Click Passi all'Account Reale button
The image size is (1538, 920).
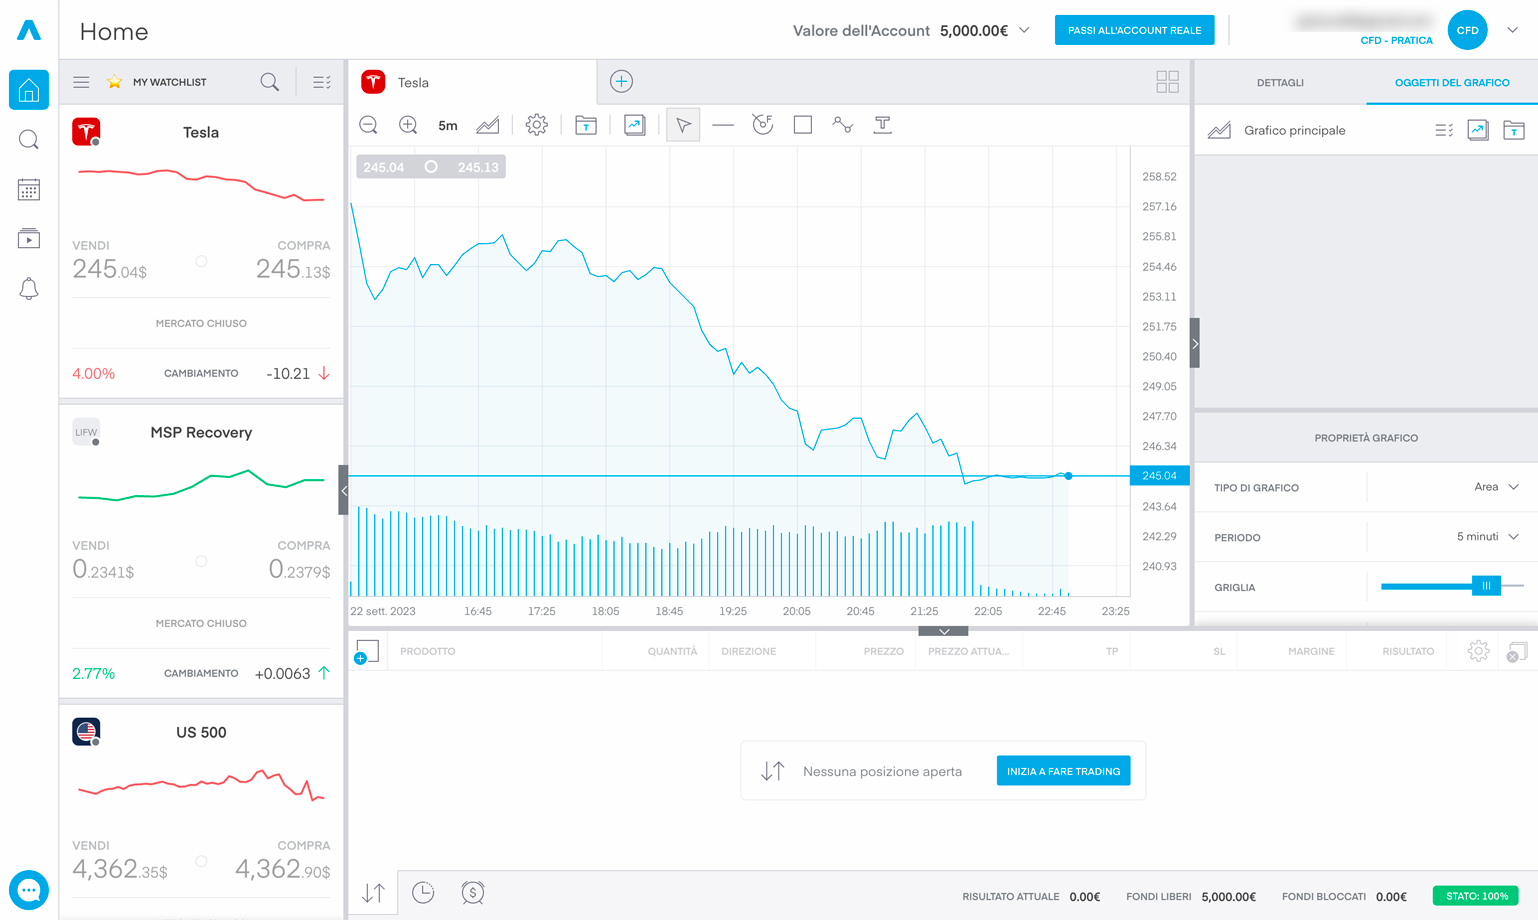1134,31
